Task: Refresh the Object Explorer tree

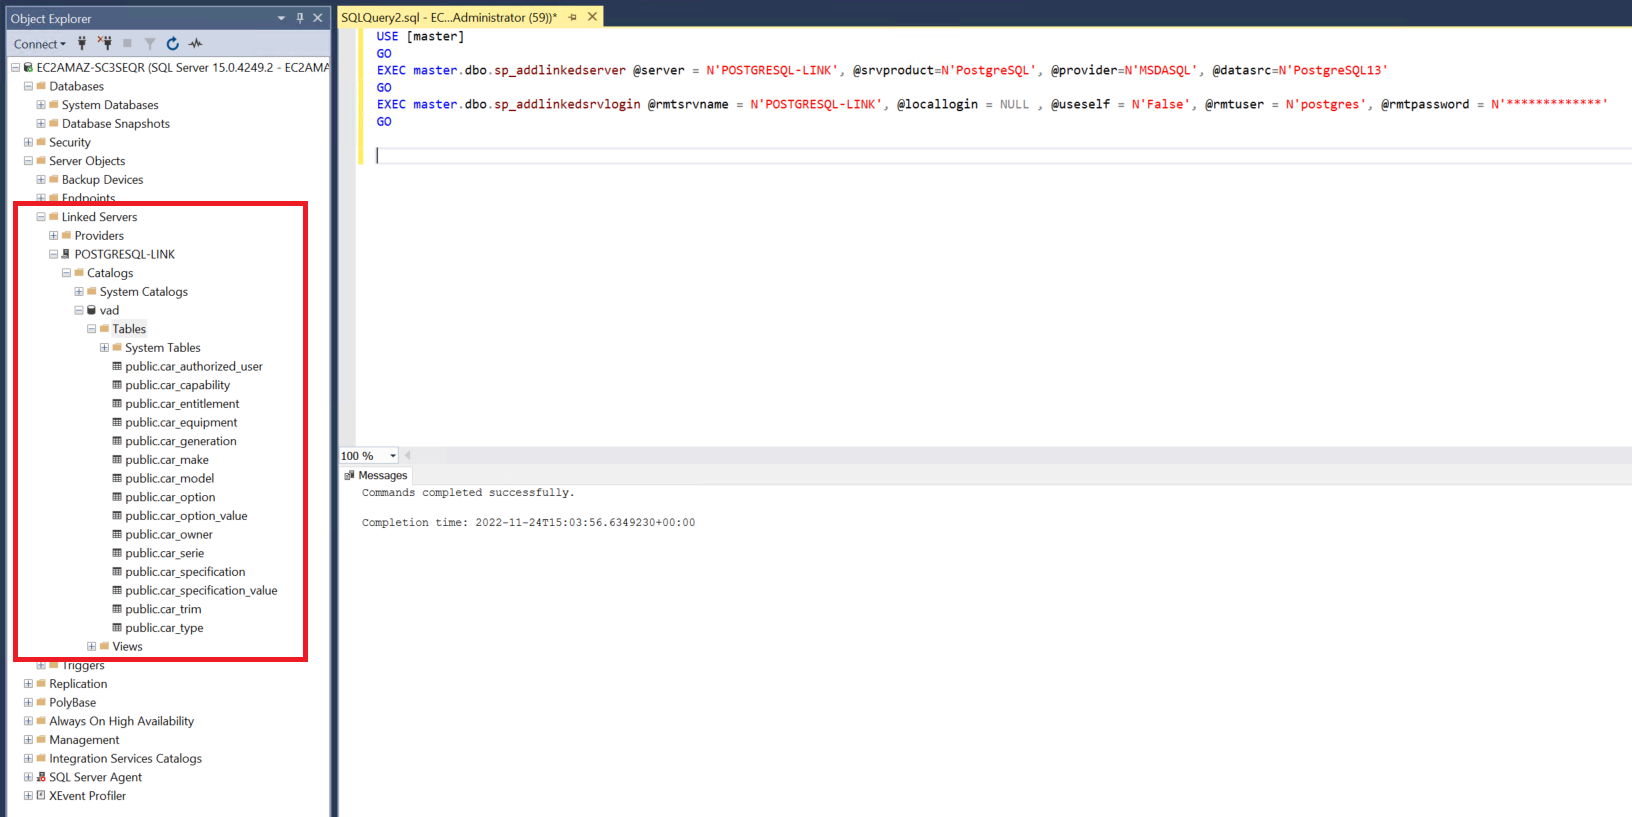Action: (x=173, y=43)
